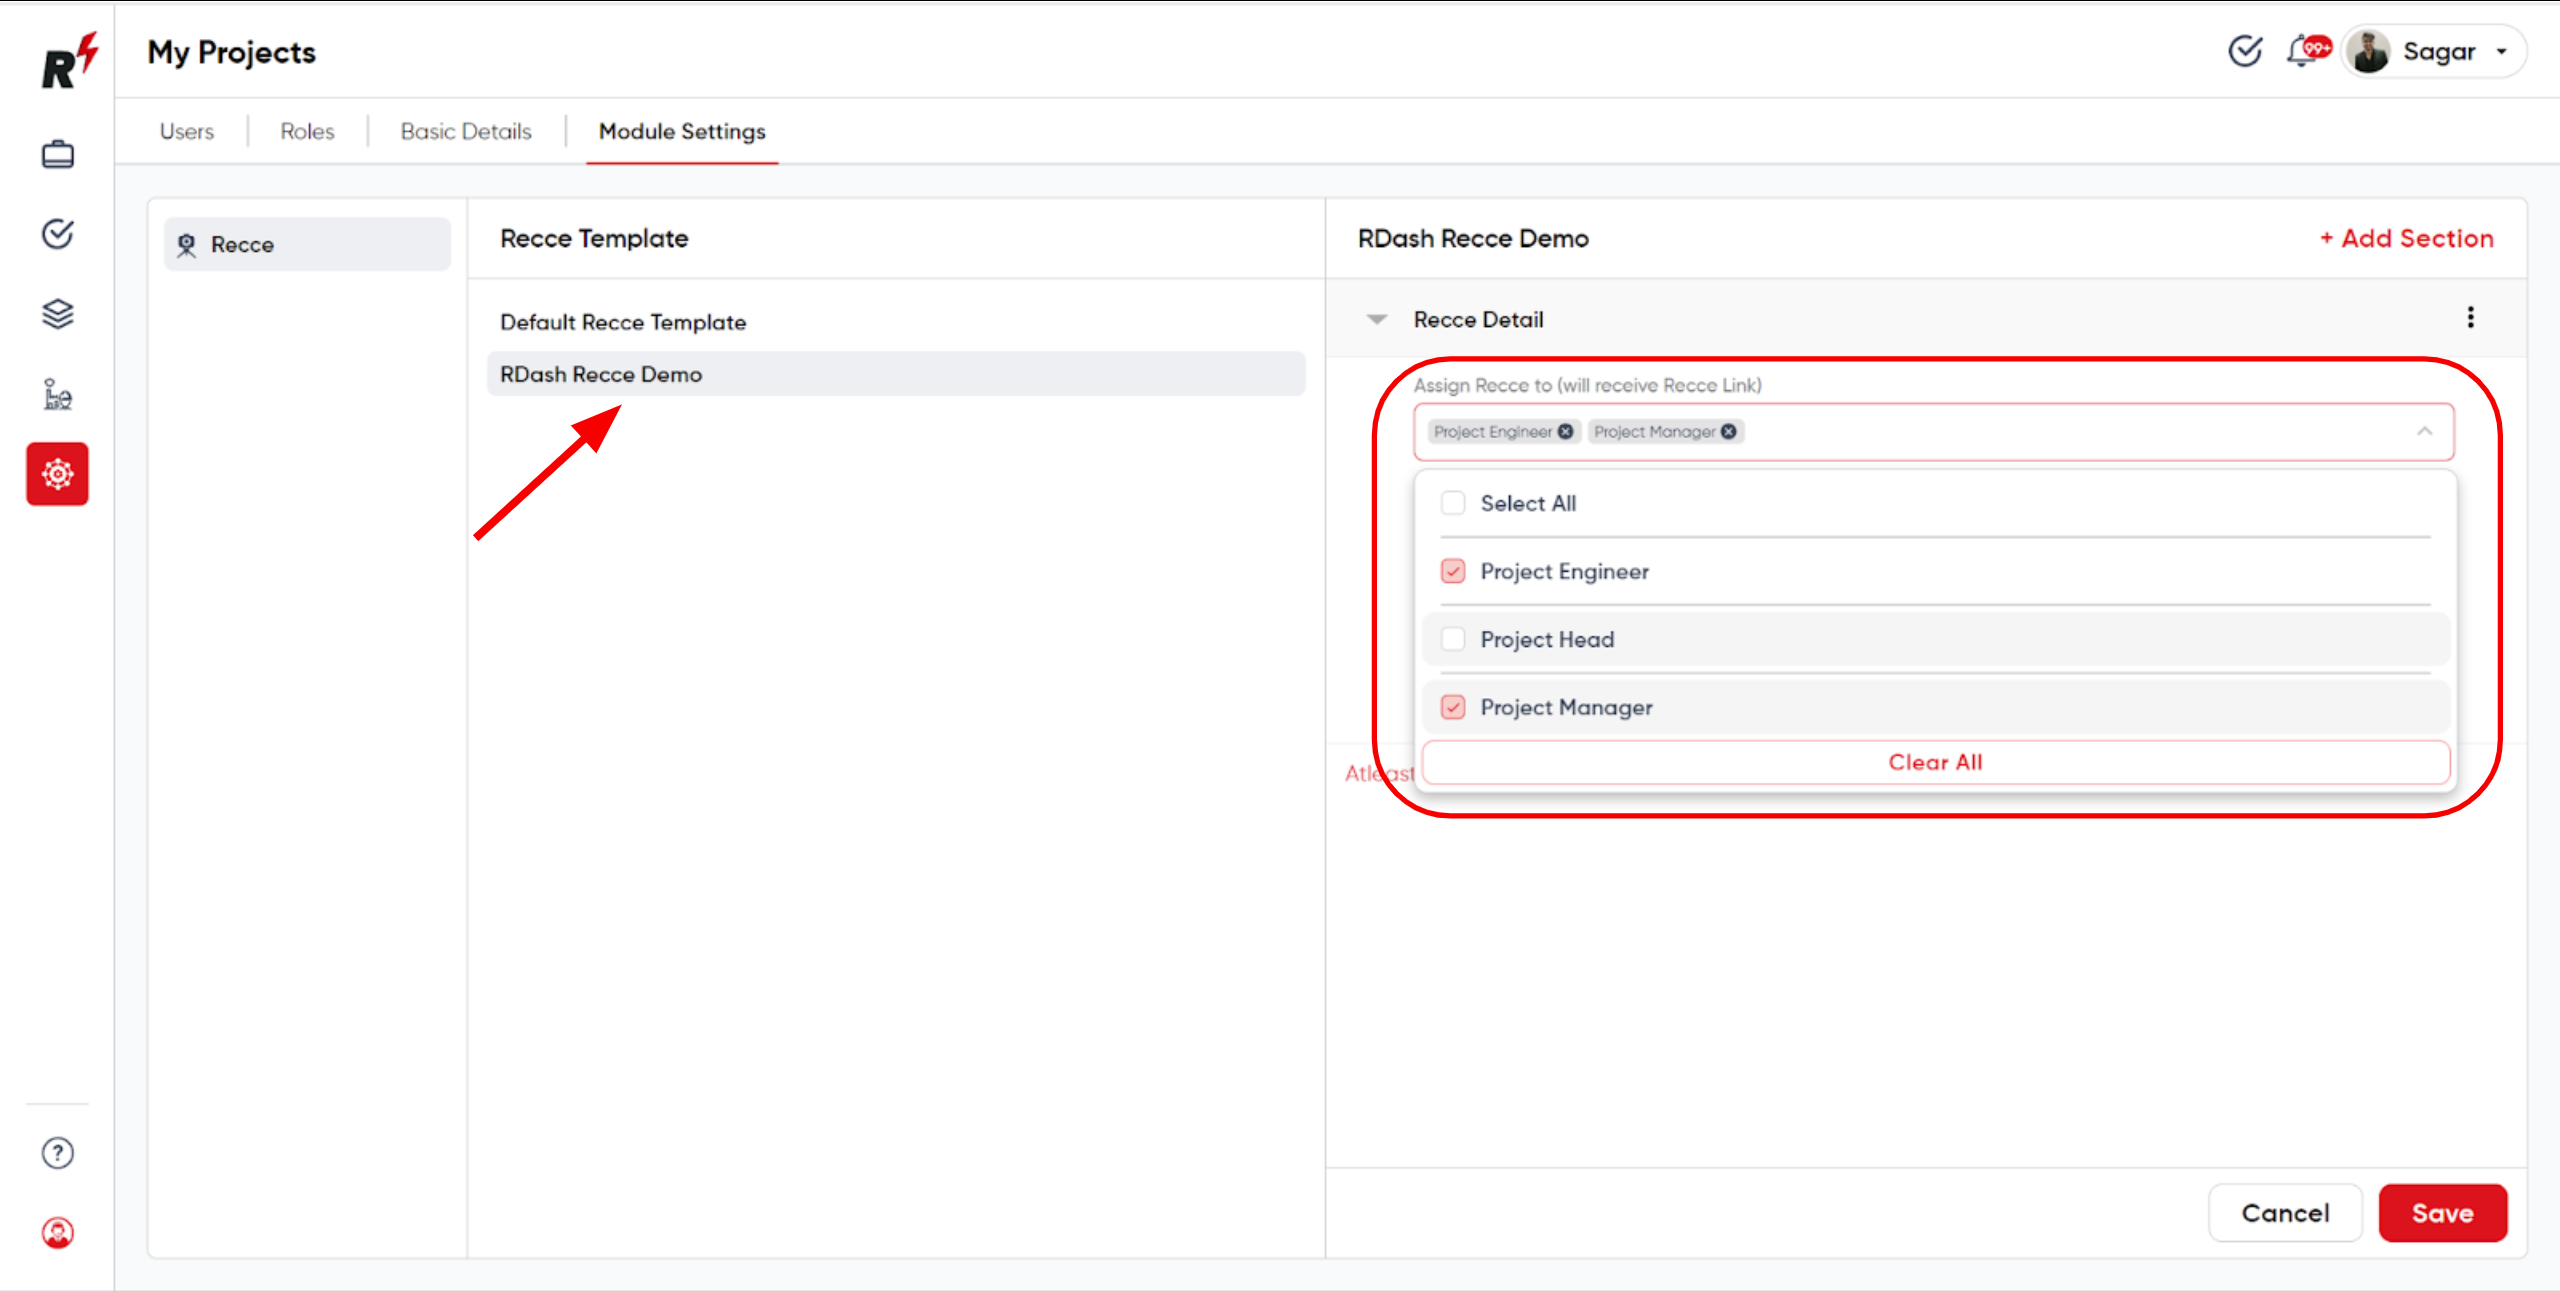Image resolution: width=2560 pixels, height=1292 pixels.
Task: Click the RDash Recce Demo panel title
Action: 1473,238
